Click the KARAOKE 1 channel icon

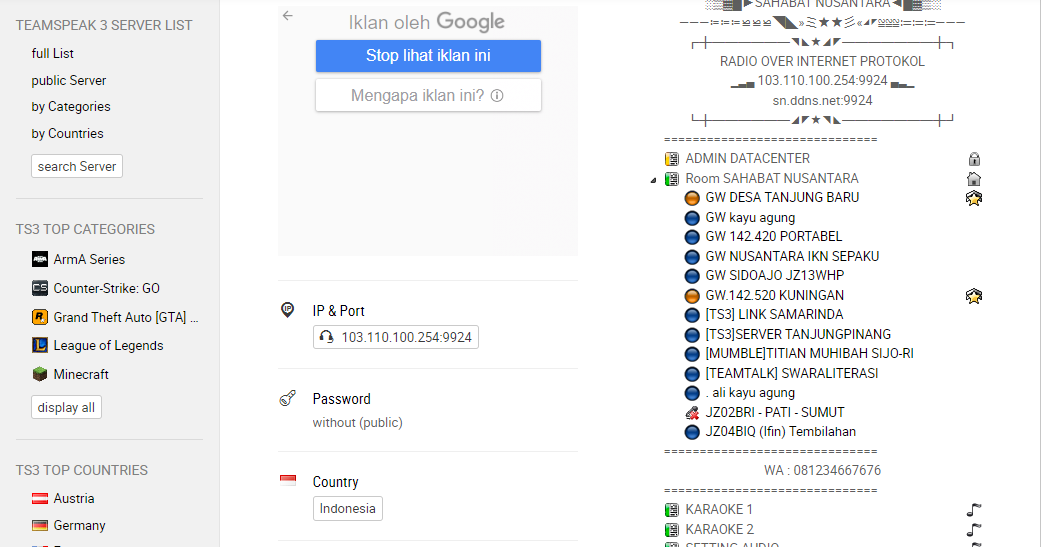[x=672, y=510]
